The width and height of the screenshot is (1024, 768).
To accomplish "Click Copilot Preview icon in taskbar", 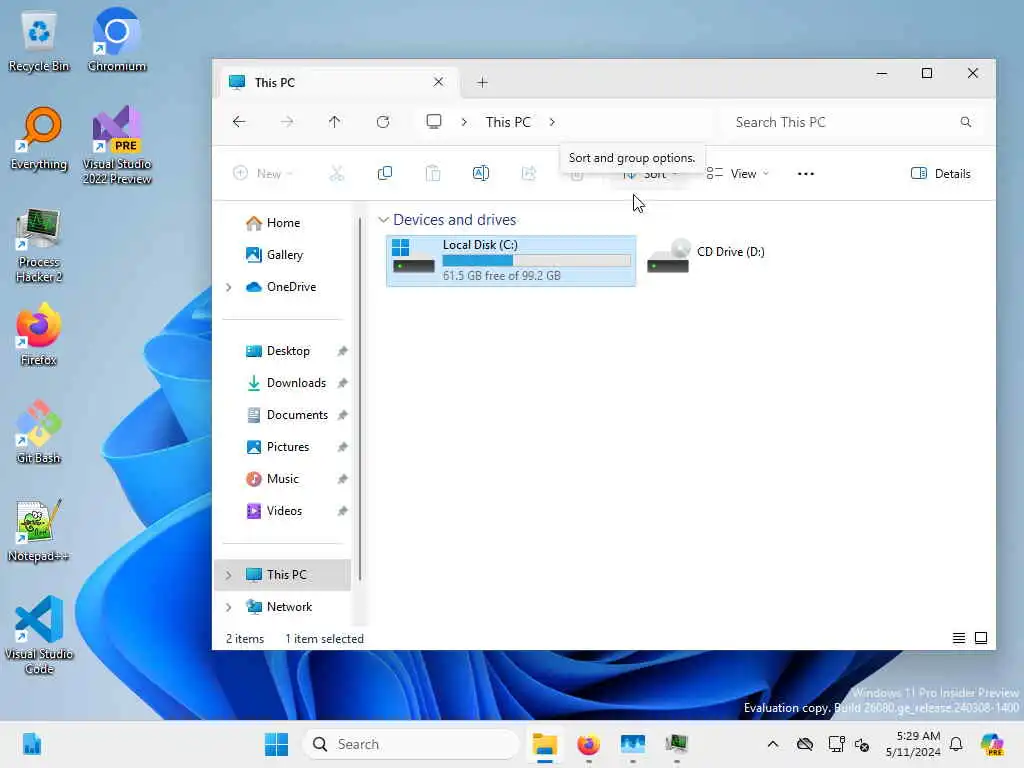I will click(992, 744).
